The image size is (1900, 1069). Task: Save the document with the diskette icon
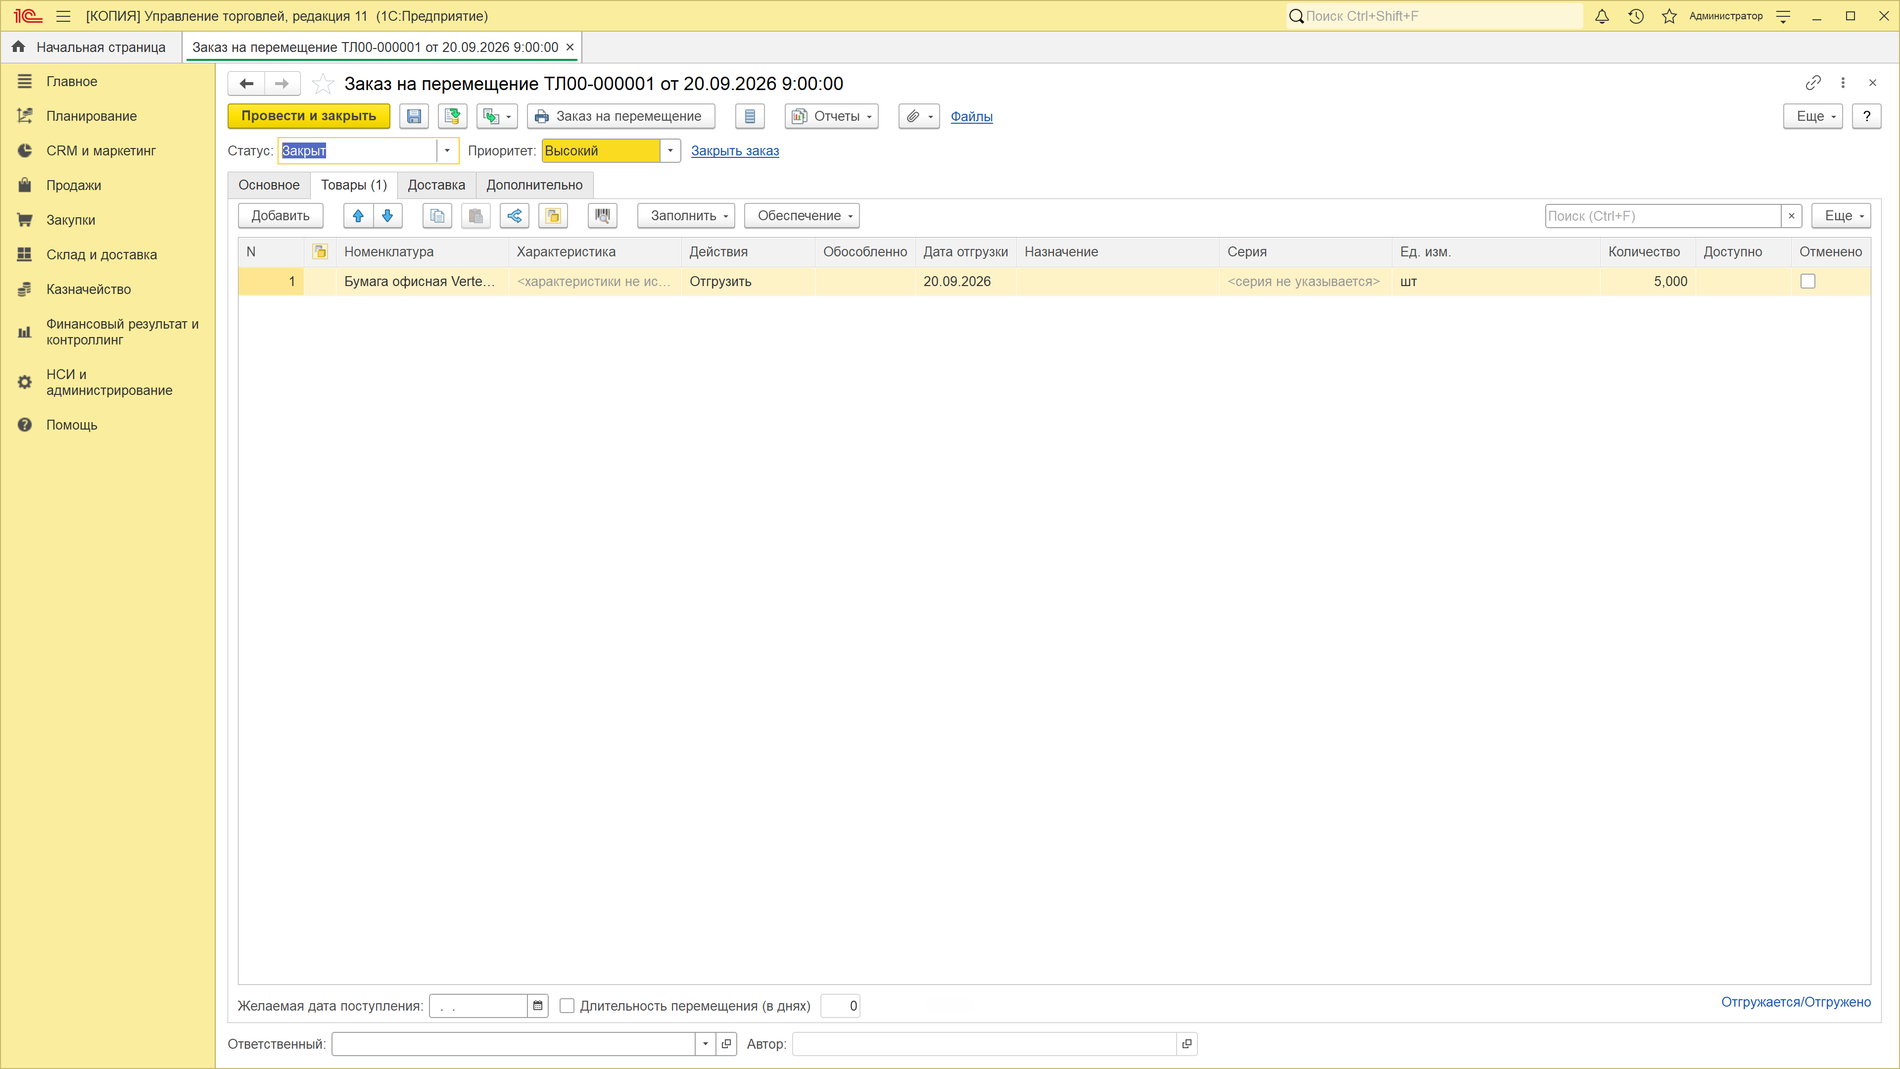click(x=414, y=116)
